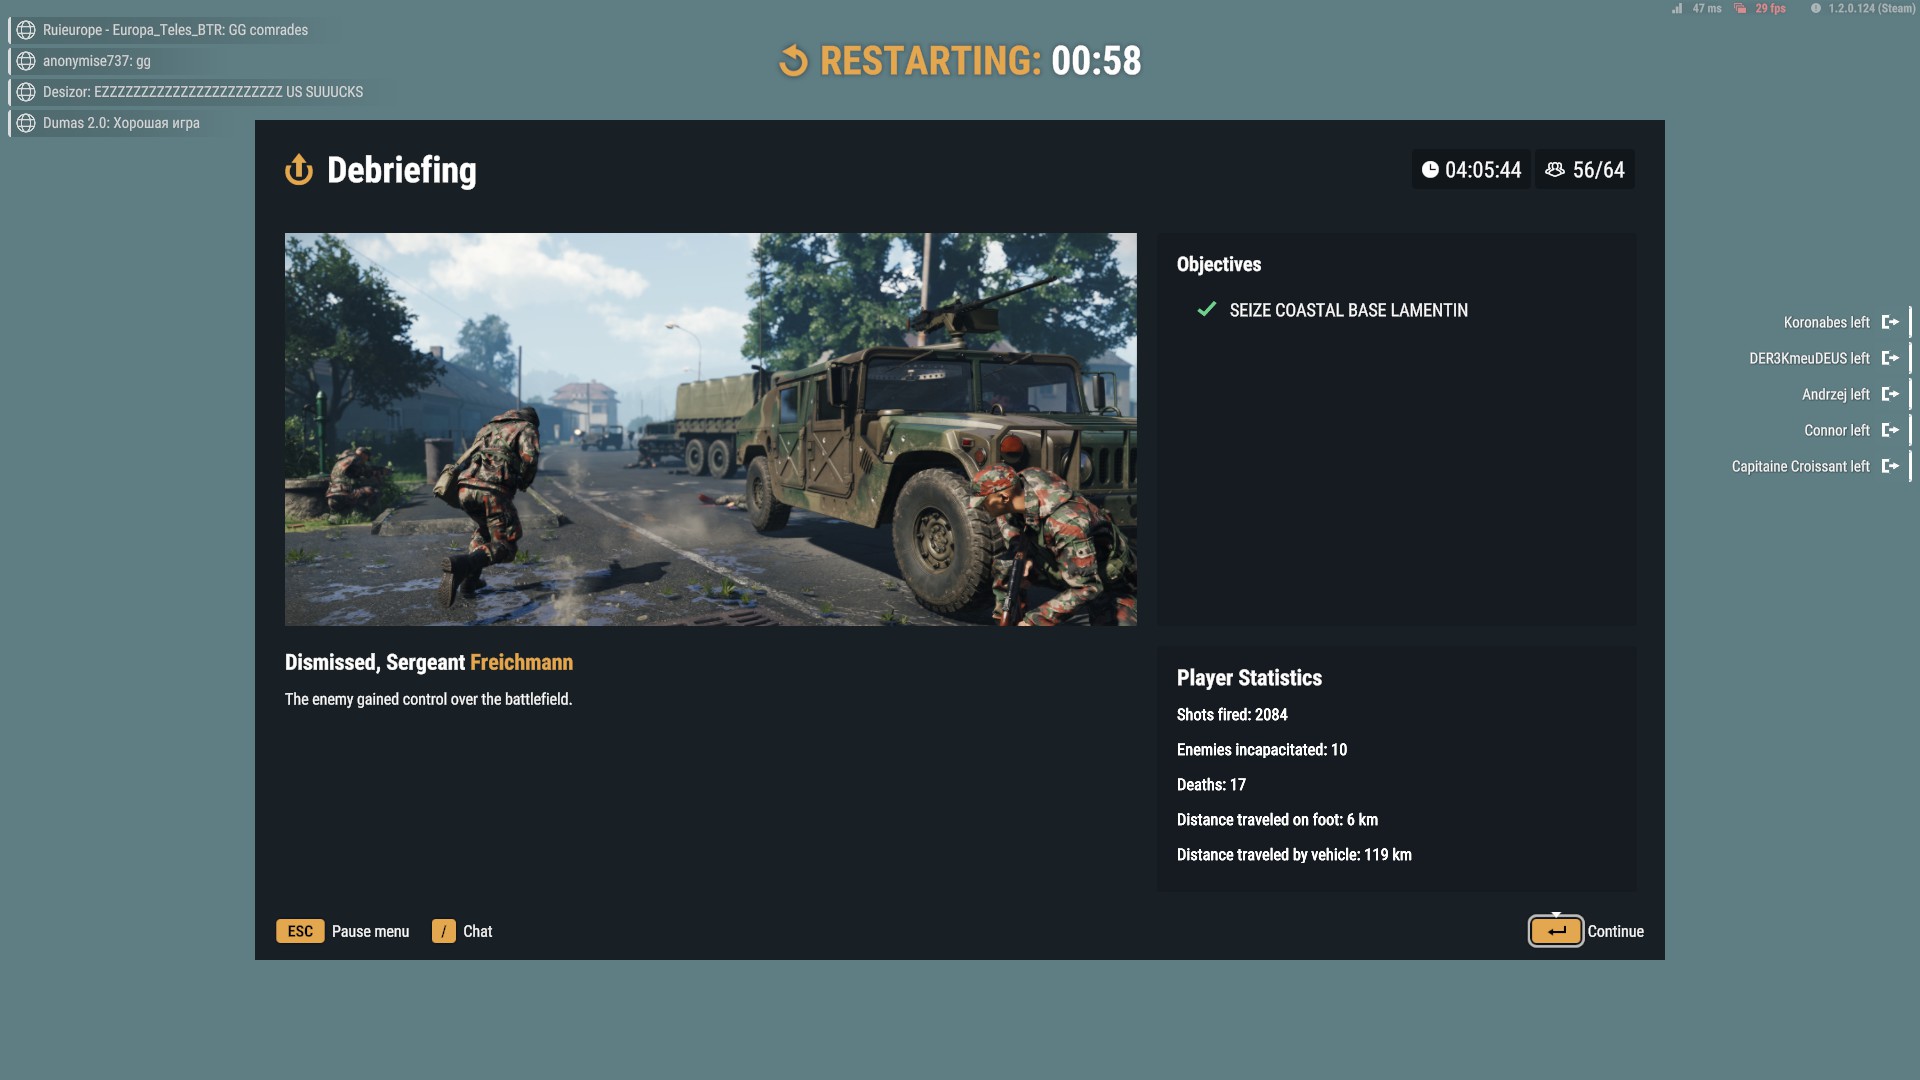Click the Debriefing header icon

click(299, 170)
